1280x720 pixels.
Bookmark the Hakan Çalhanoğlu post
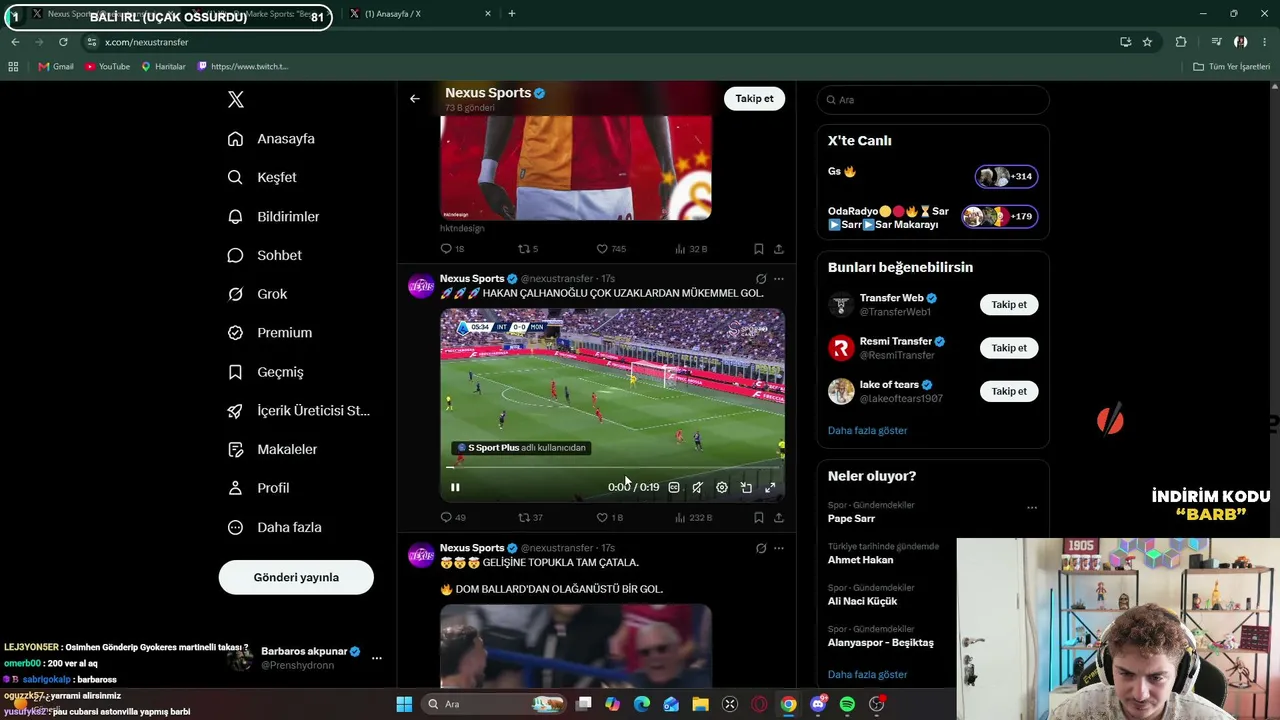click(x=759, y=517)
